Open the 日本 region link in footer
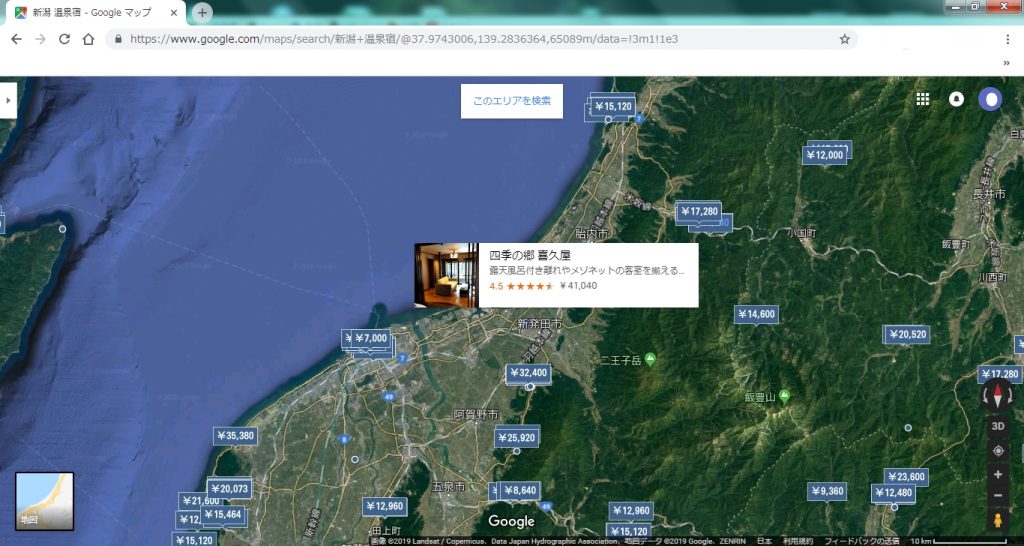This screenshot has width=1024, height=546. coord(763,541)
